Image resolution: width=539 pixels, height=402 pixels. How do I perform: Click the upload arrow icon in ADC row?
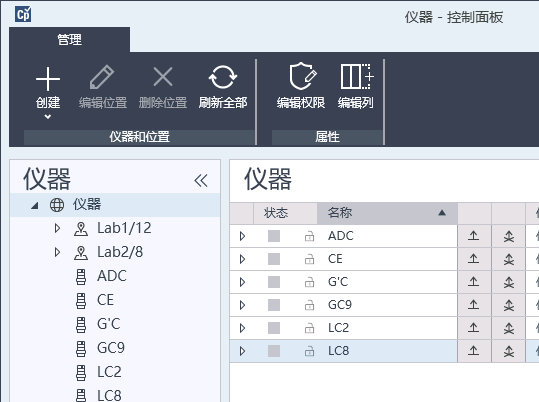474,236
